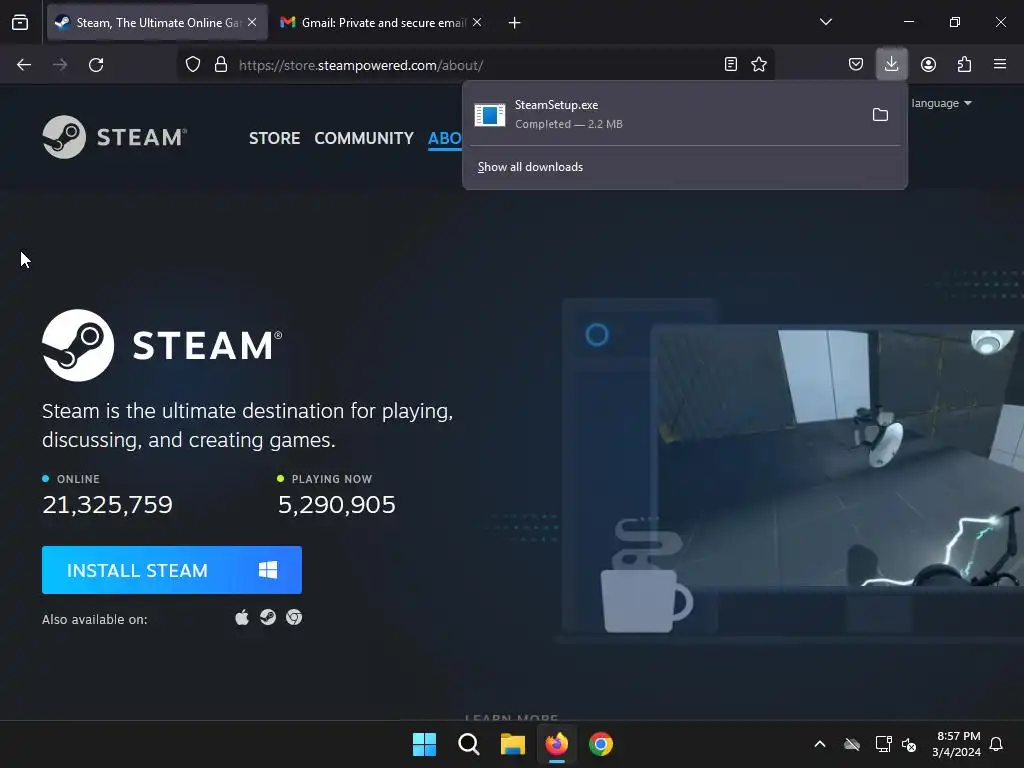
Task: Show site security padlock info
Action: [x=221, y=65]
